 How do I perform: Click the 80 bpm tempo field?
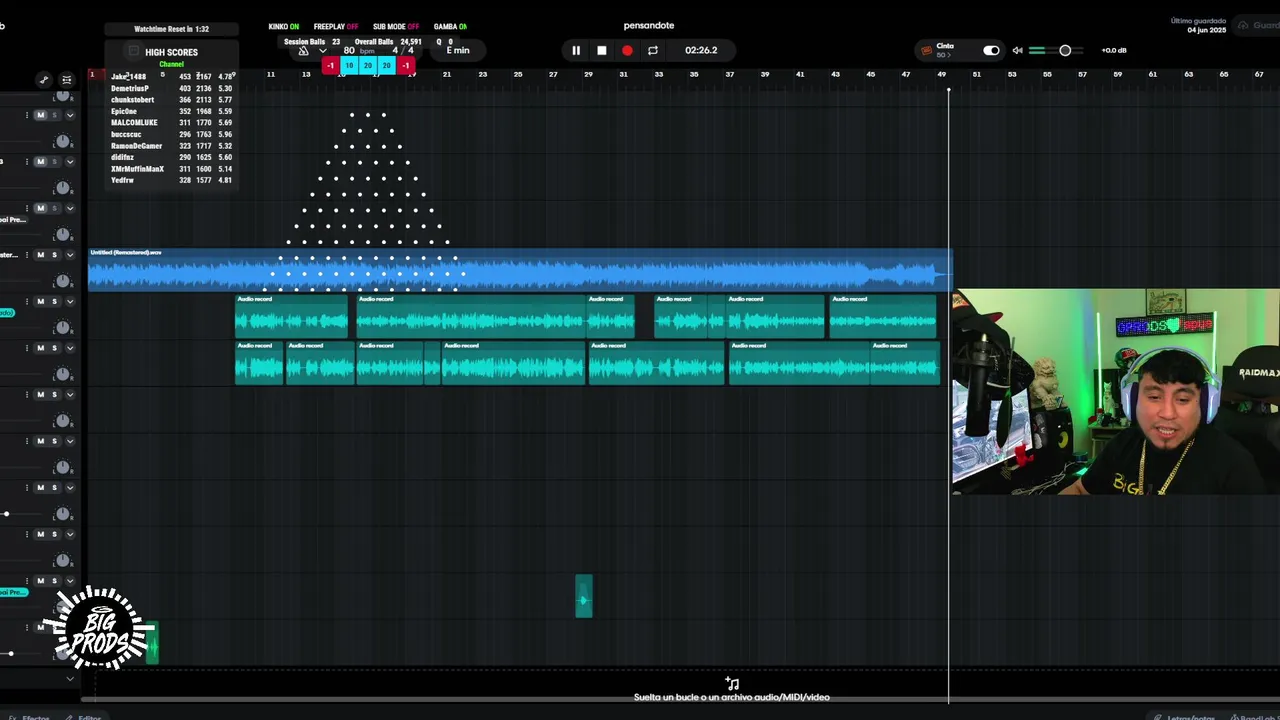pos(357,50)
